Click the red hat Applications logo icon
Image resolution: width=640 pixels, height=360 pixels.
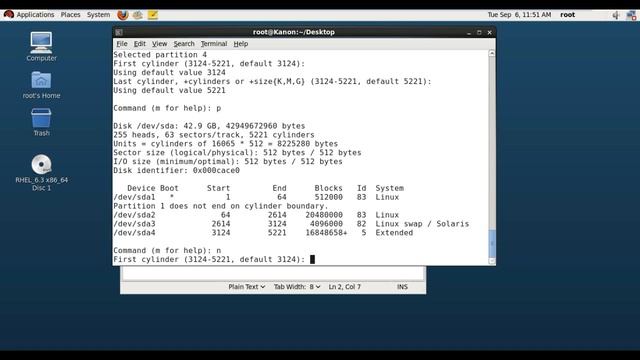(x=9, y=15)
